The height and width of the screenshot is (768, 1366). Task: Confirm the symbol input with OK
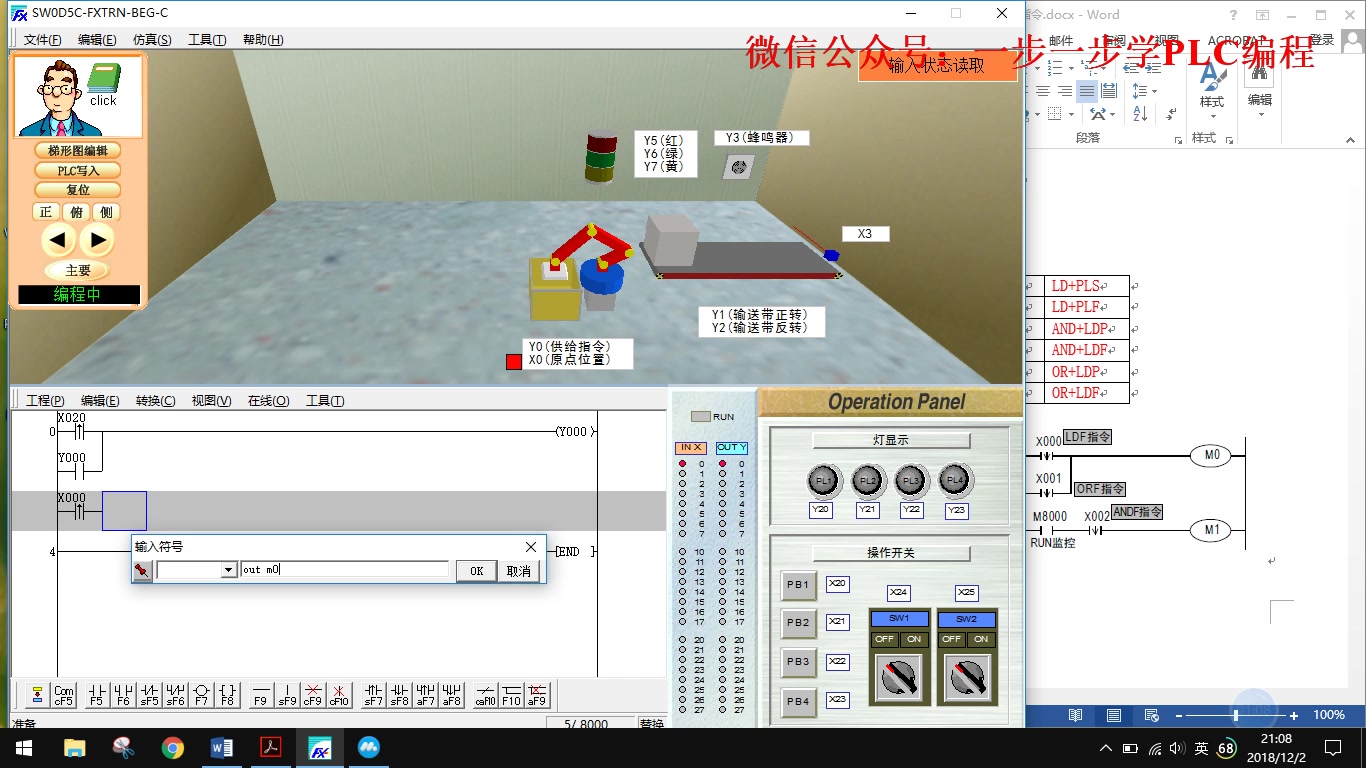coord(477,571)
